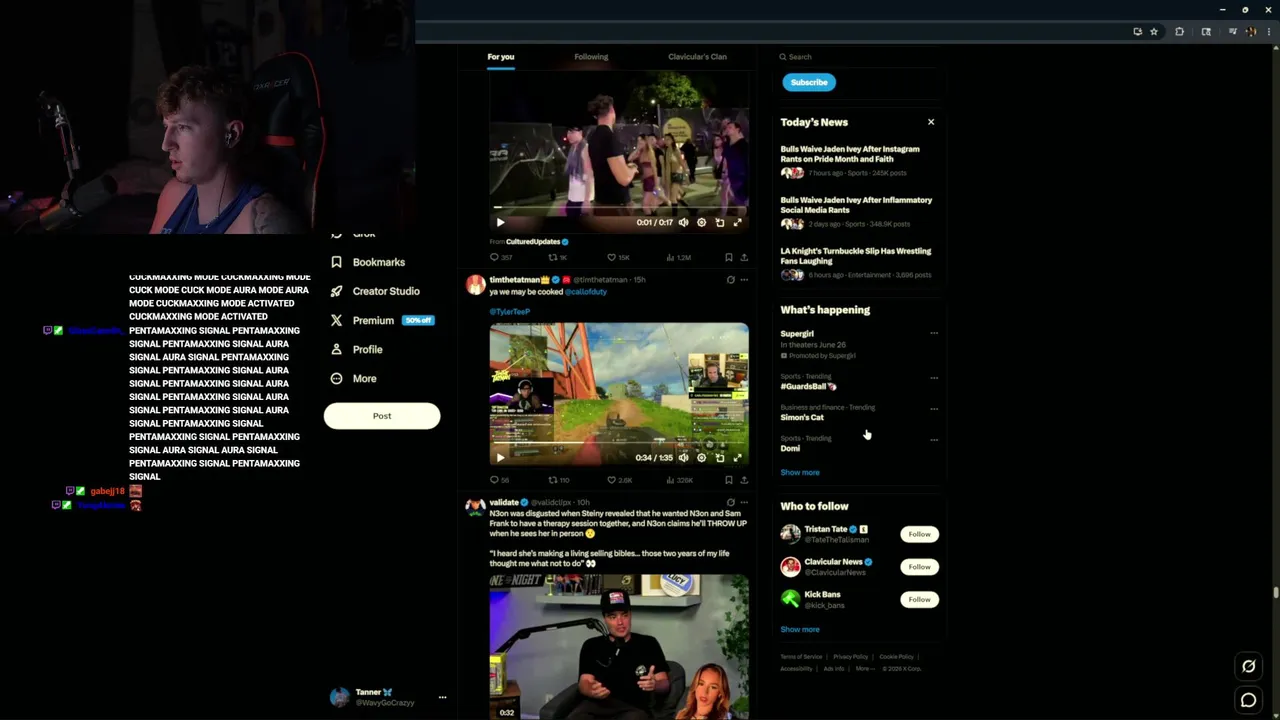Viewport: 1280px width, 720px height.
Task: Open Premium in the sidebar
Action: click(382, 320)
